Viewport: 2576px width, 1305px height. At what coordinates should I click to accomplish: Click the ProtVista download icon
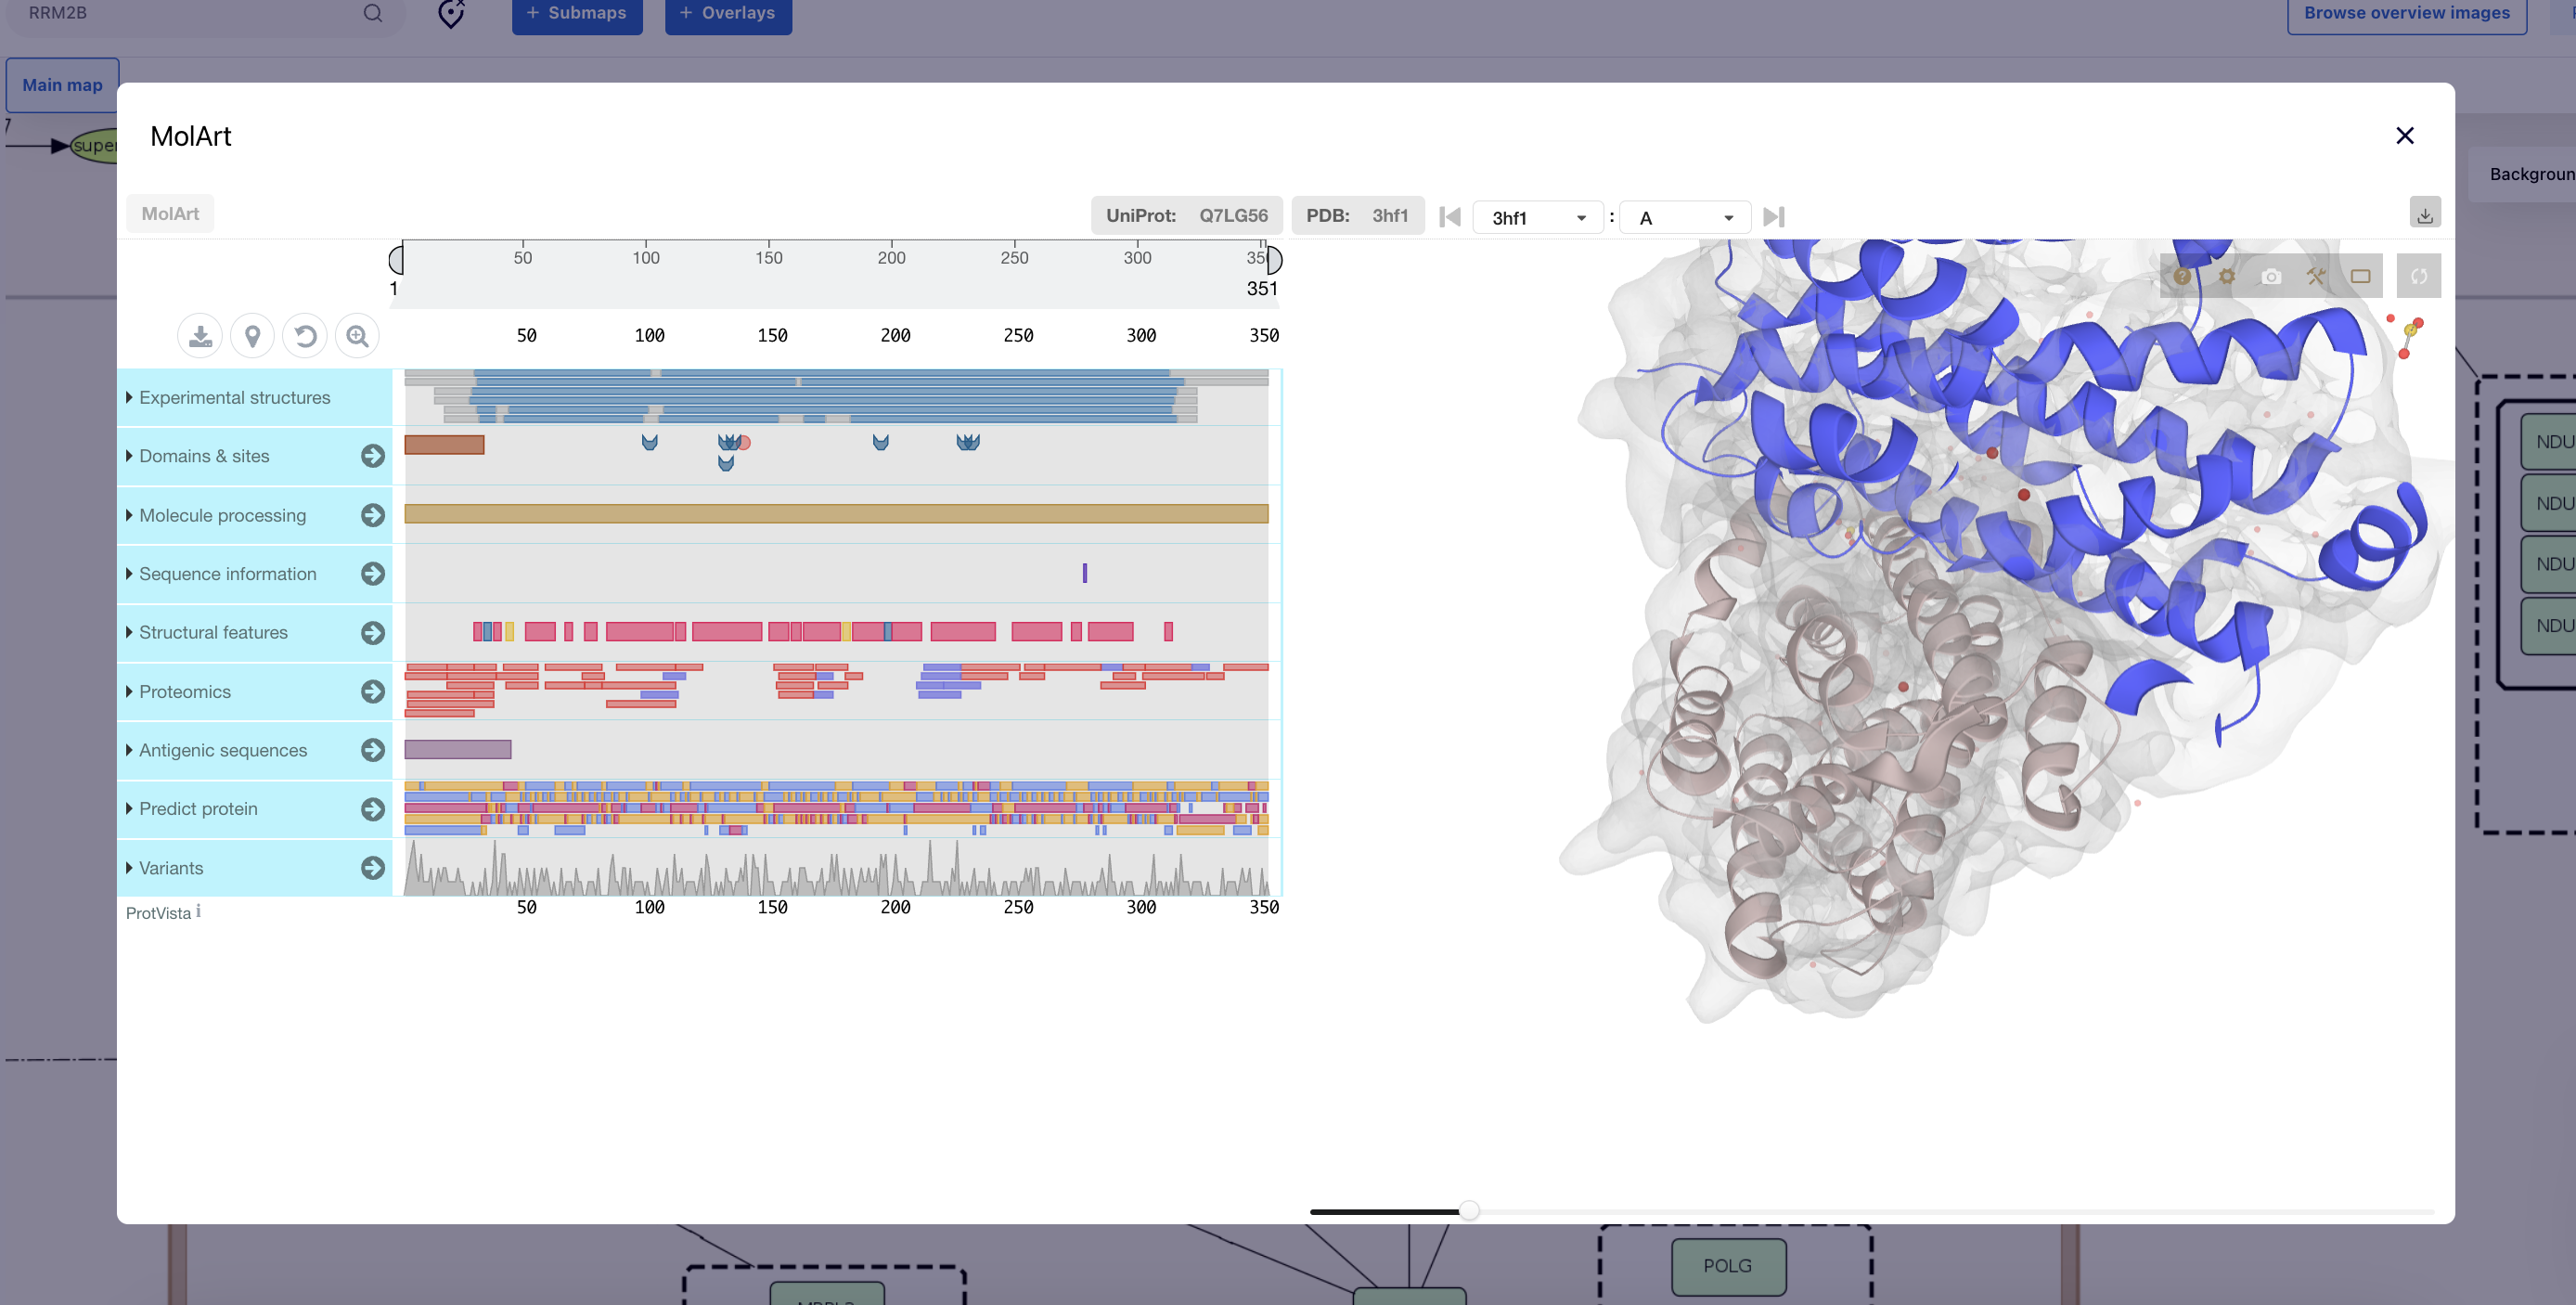[200, 336]
